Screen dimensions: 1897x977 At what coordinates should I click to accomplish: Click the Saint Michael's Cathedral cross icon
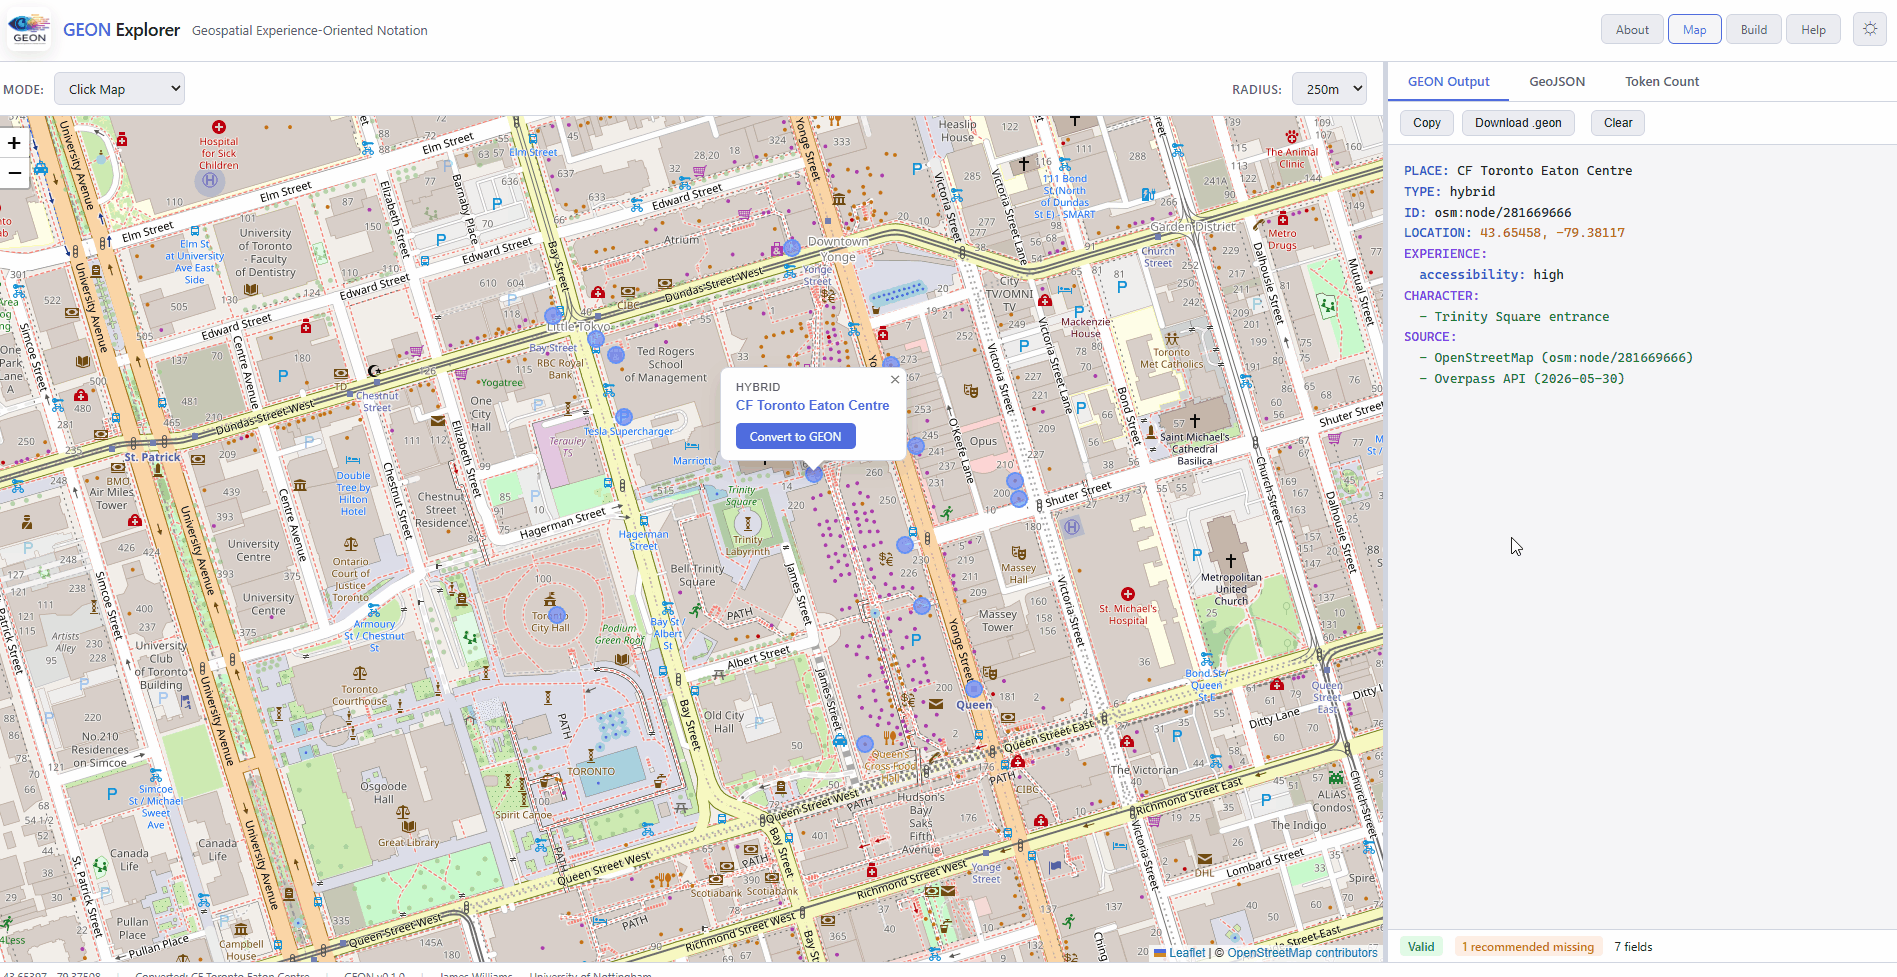(1194, 421)
